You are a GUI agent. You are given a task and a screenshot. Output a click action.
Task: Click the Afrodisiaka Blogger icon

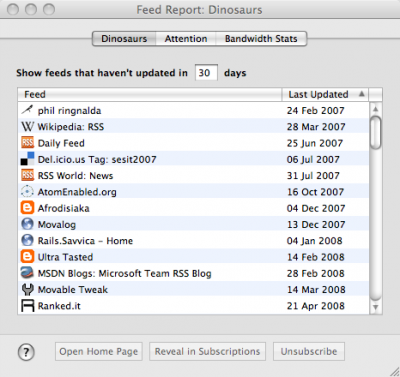(x=27, y=208)
